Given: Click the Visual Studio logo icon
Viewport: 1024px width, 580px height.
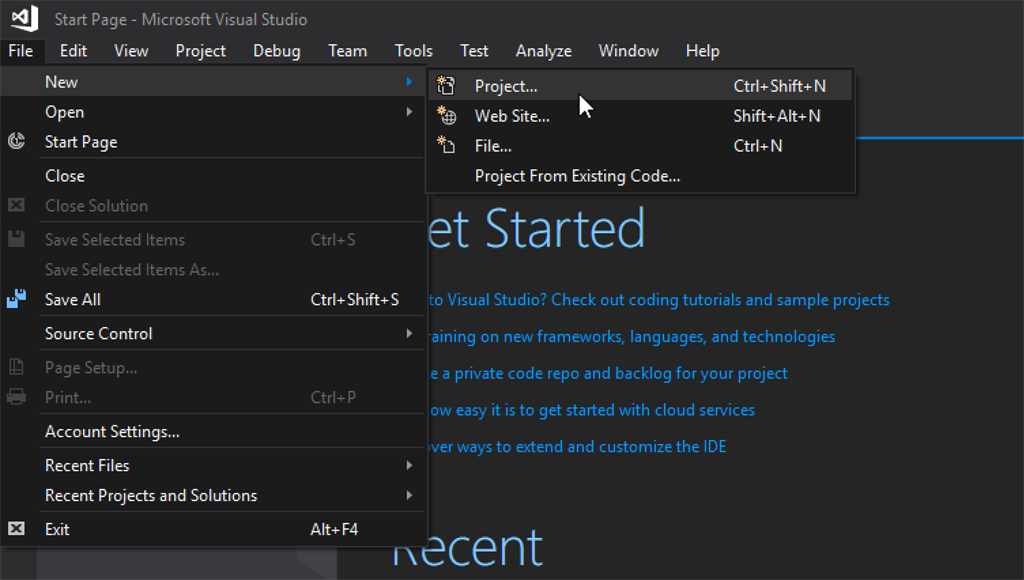Looking at the screenshot, I should (24, 18).
